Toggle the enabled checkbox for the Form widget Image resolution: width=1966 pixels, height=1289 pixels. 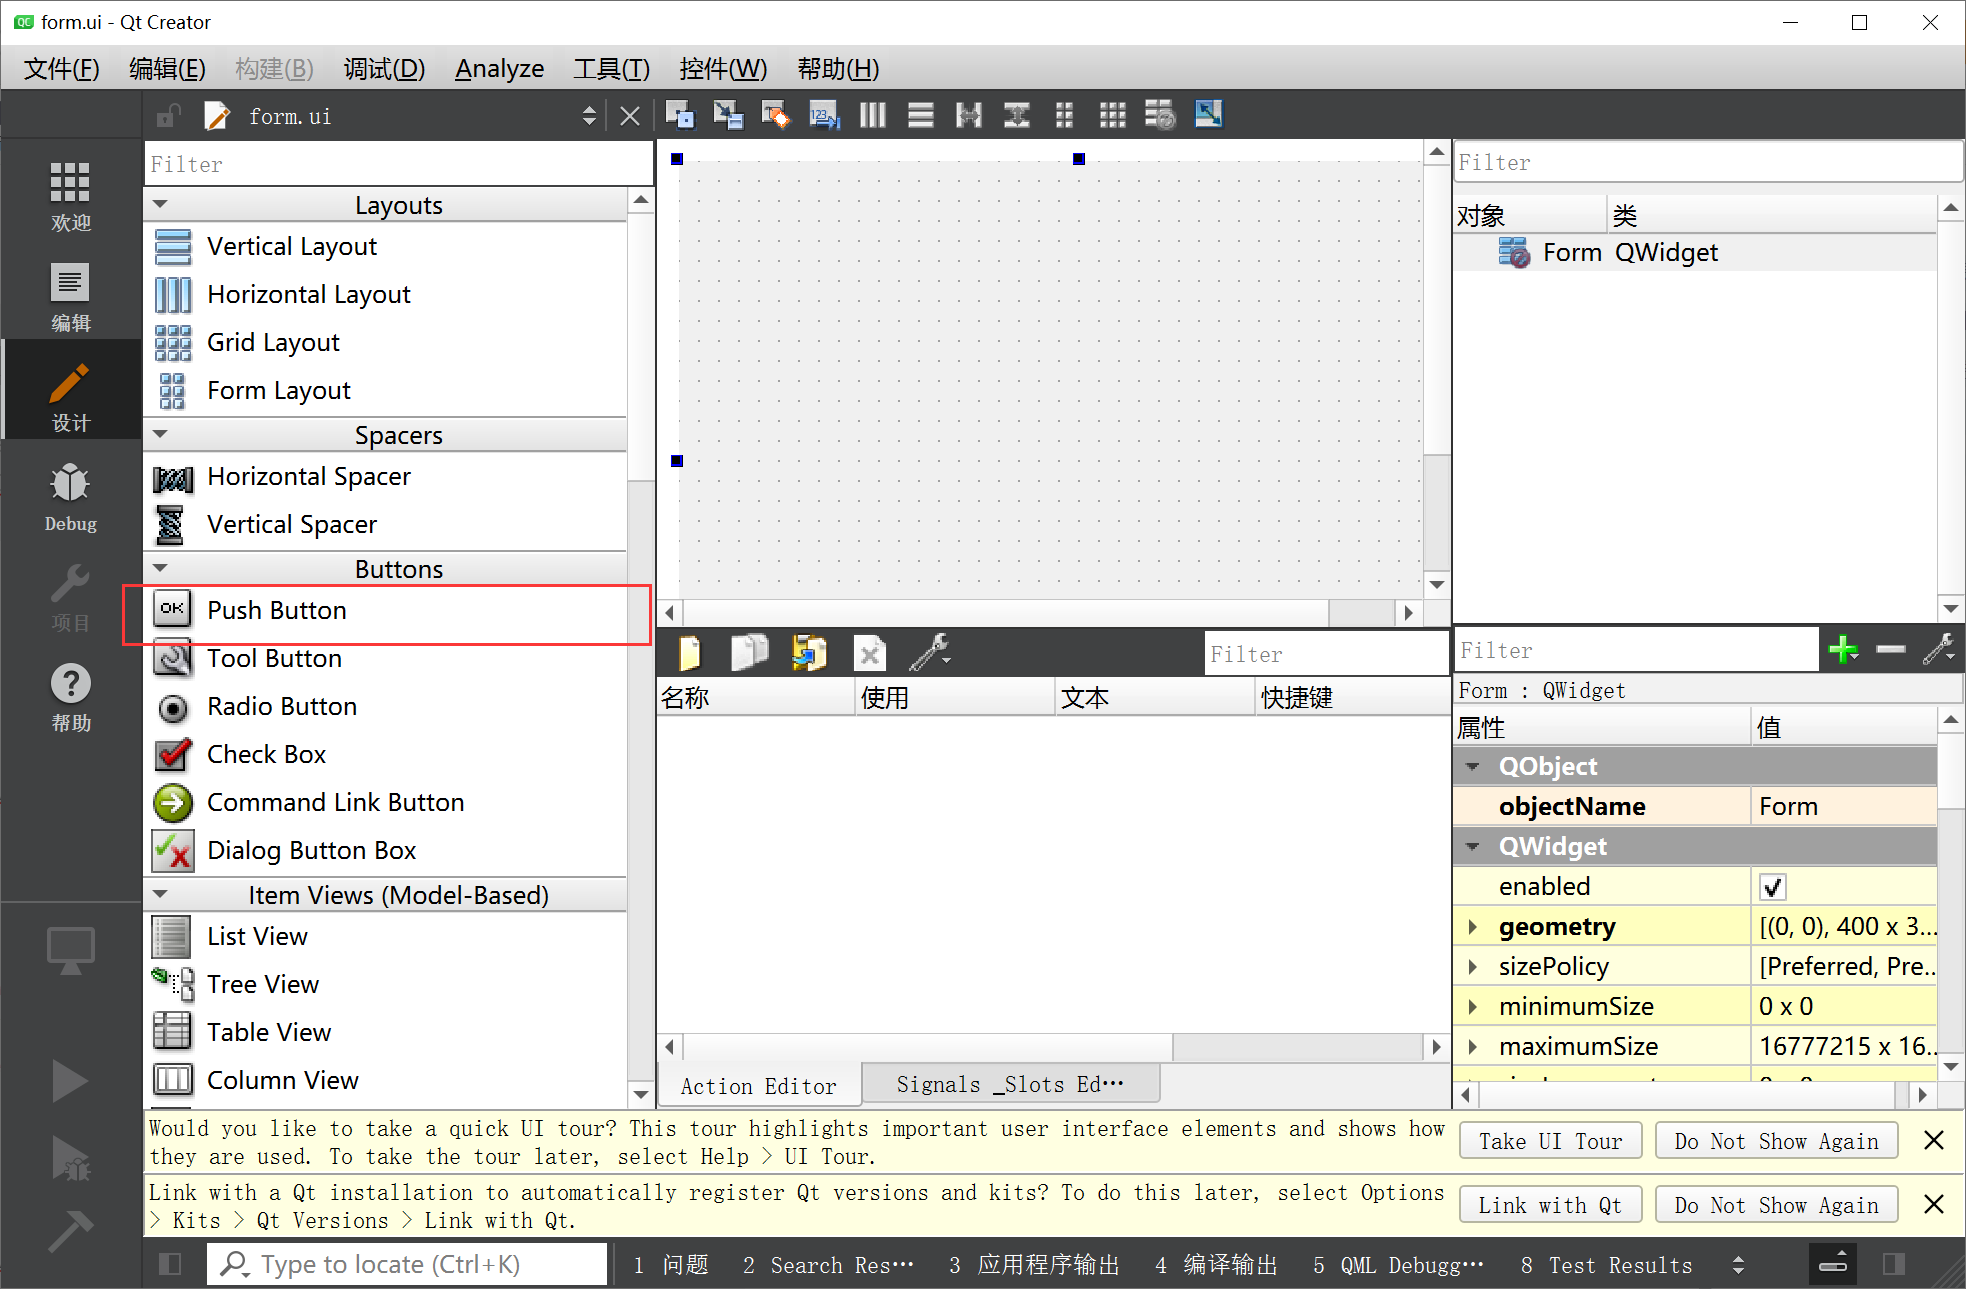[1772, 886]
